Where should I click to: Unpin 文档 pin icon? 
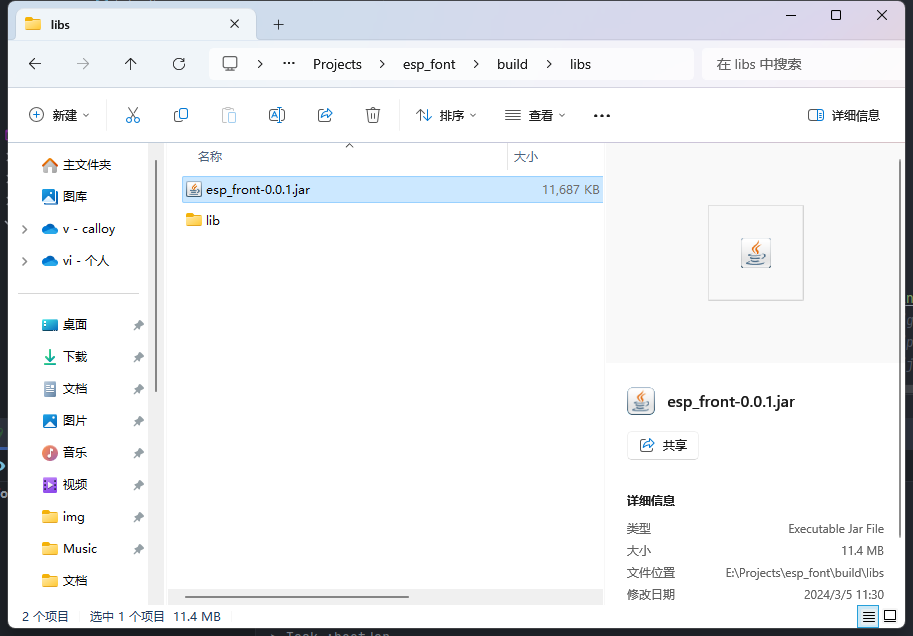click(x=138, y=389)
